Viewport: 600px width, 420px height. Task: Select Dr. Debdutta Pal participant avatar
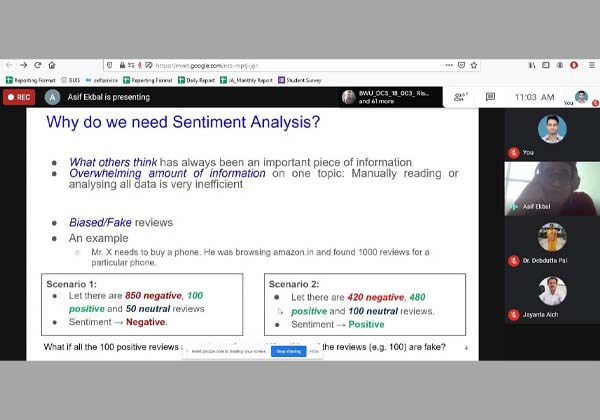tap(552, 237)
